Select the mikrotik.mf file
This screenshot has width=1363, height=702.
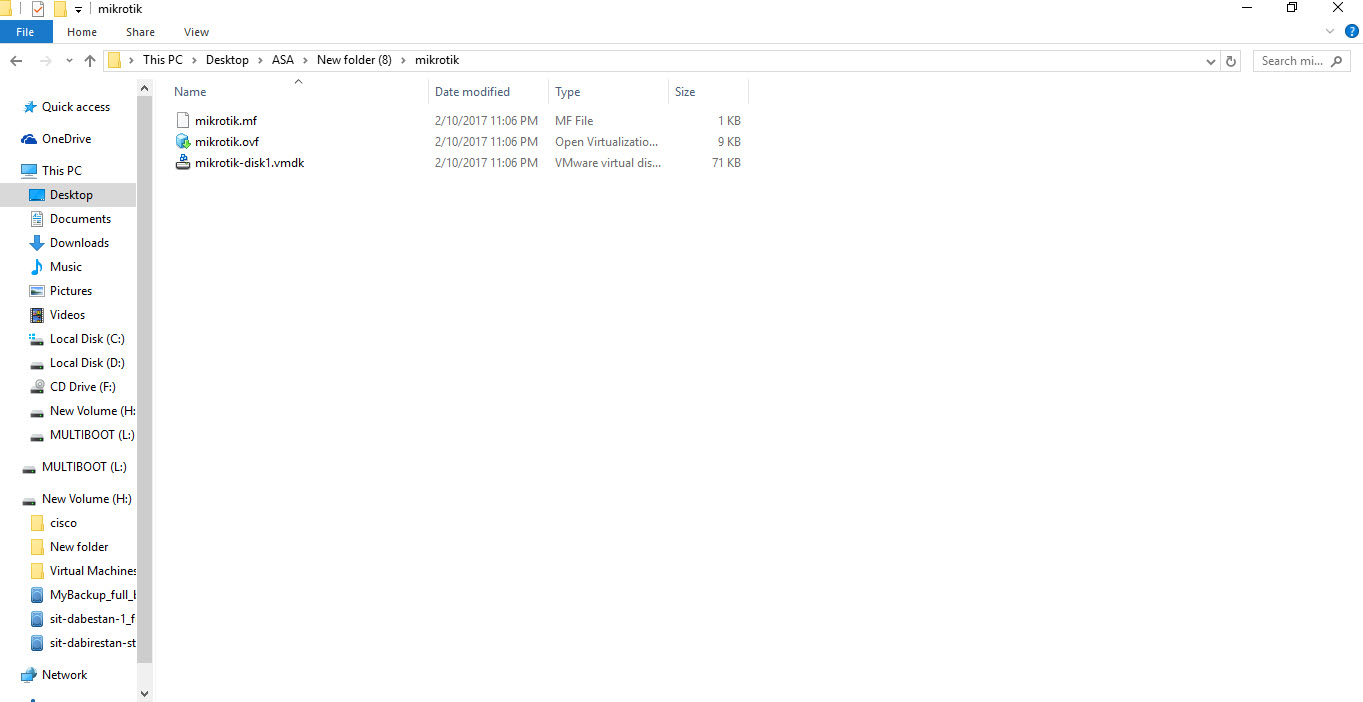(226, 120)
